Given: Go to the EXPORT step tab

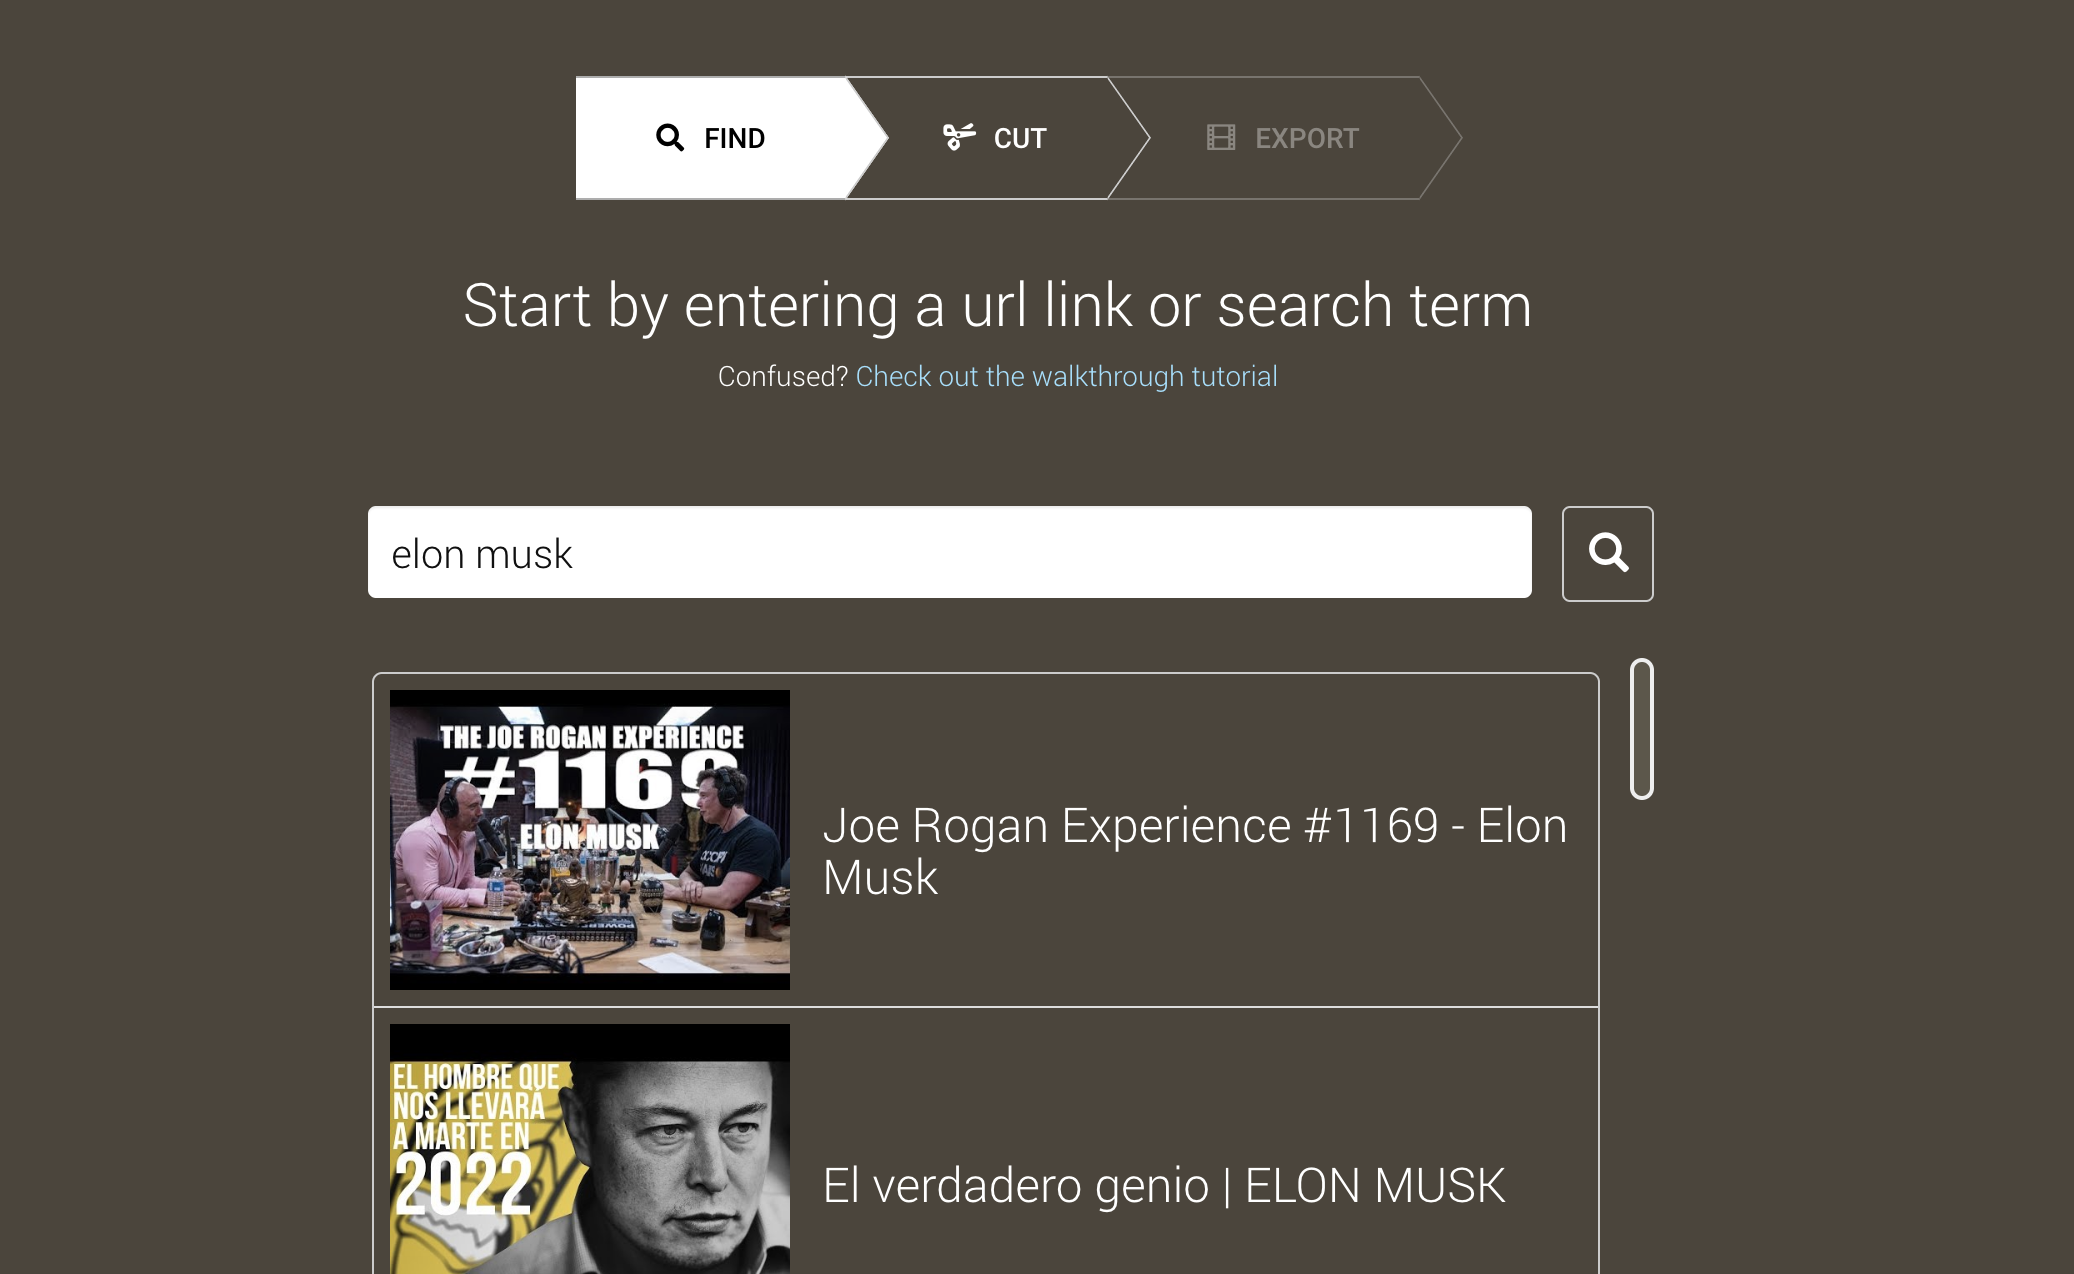Looking at the screenshot, I should (x=1284, y=138).
